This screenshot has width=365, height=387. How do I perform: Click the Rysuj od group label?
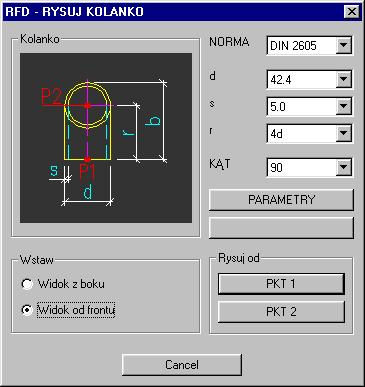239,258
